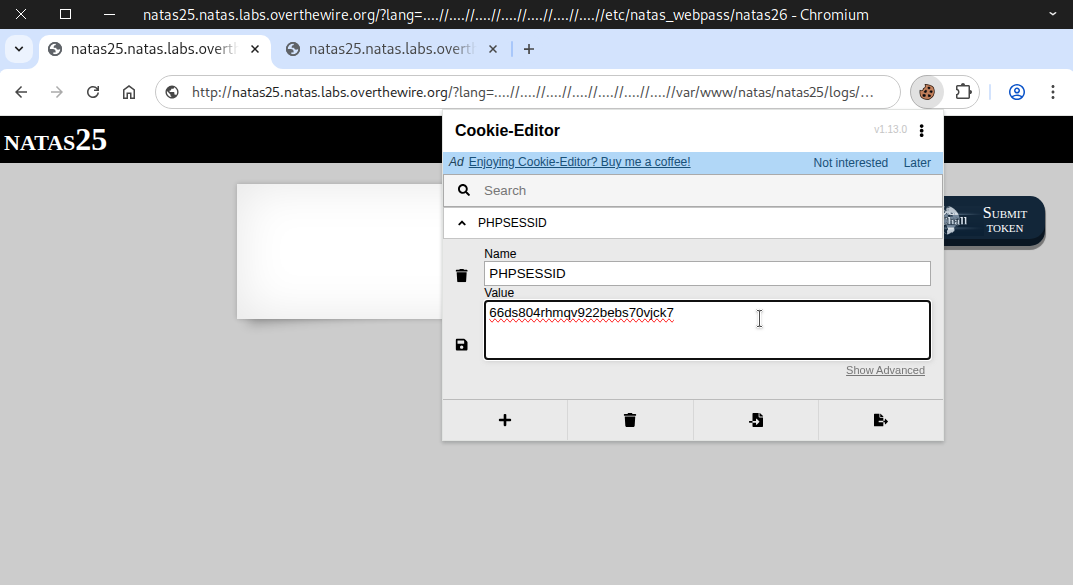Delete all cookies from bottom toolbar
Viewport: 1073px width, 585px height.
630,421
